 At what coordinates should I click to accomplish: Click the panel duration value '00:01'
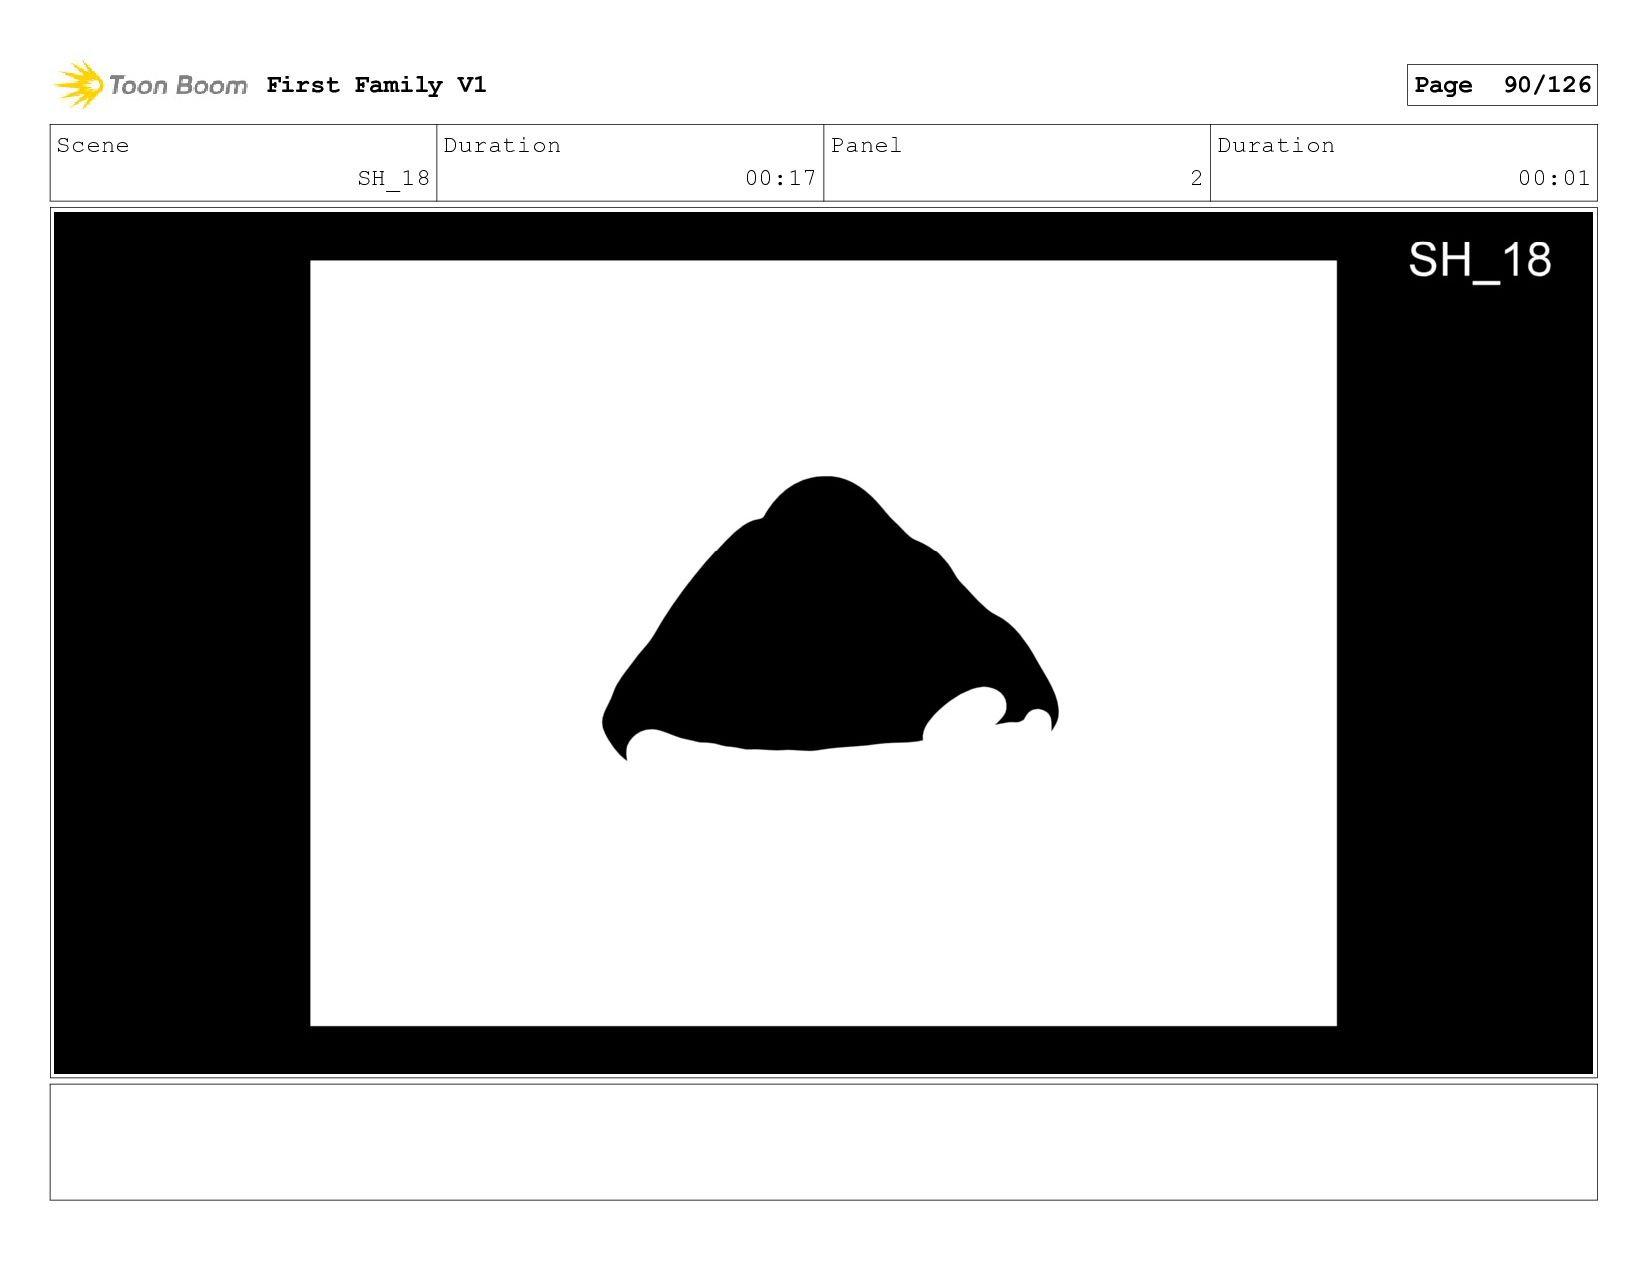[x=1553, y=178]
